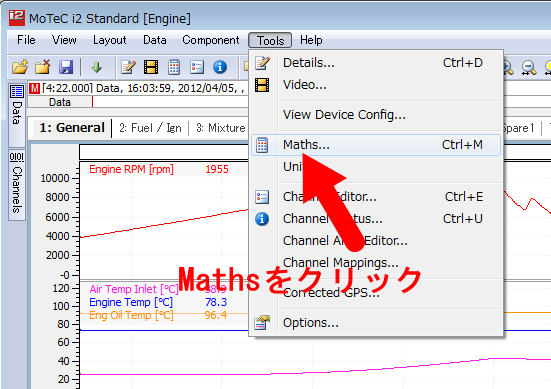Screen dimensions: 551x389
Task: Open the Layout menu
Action: click(110, 40)
